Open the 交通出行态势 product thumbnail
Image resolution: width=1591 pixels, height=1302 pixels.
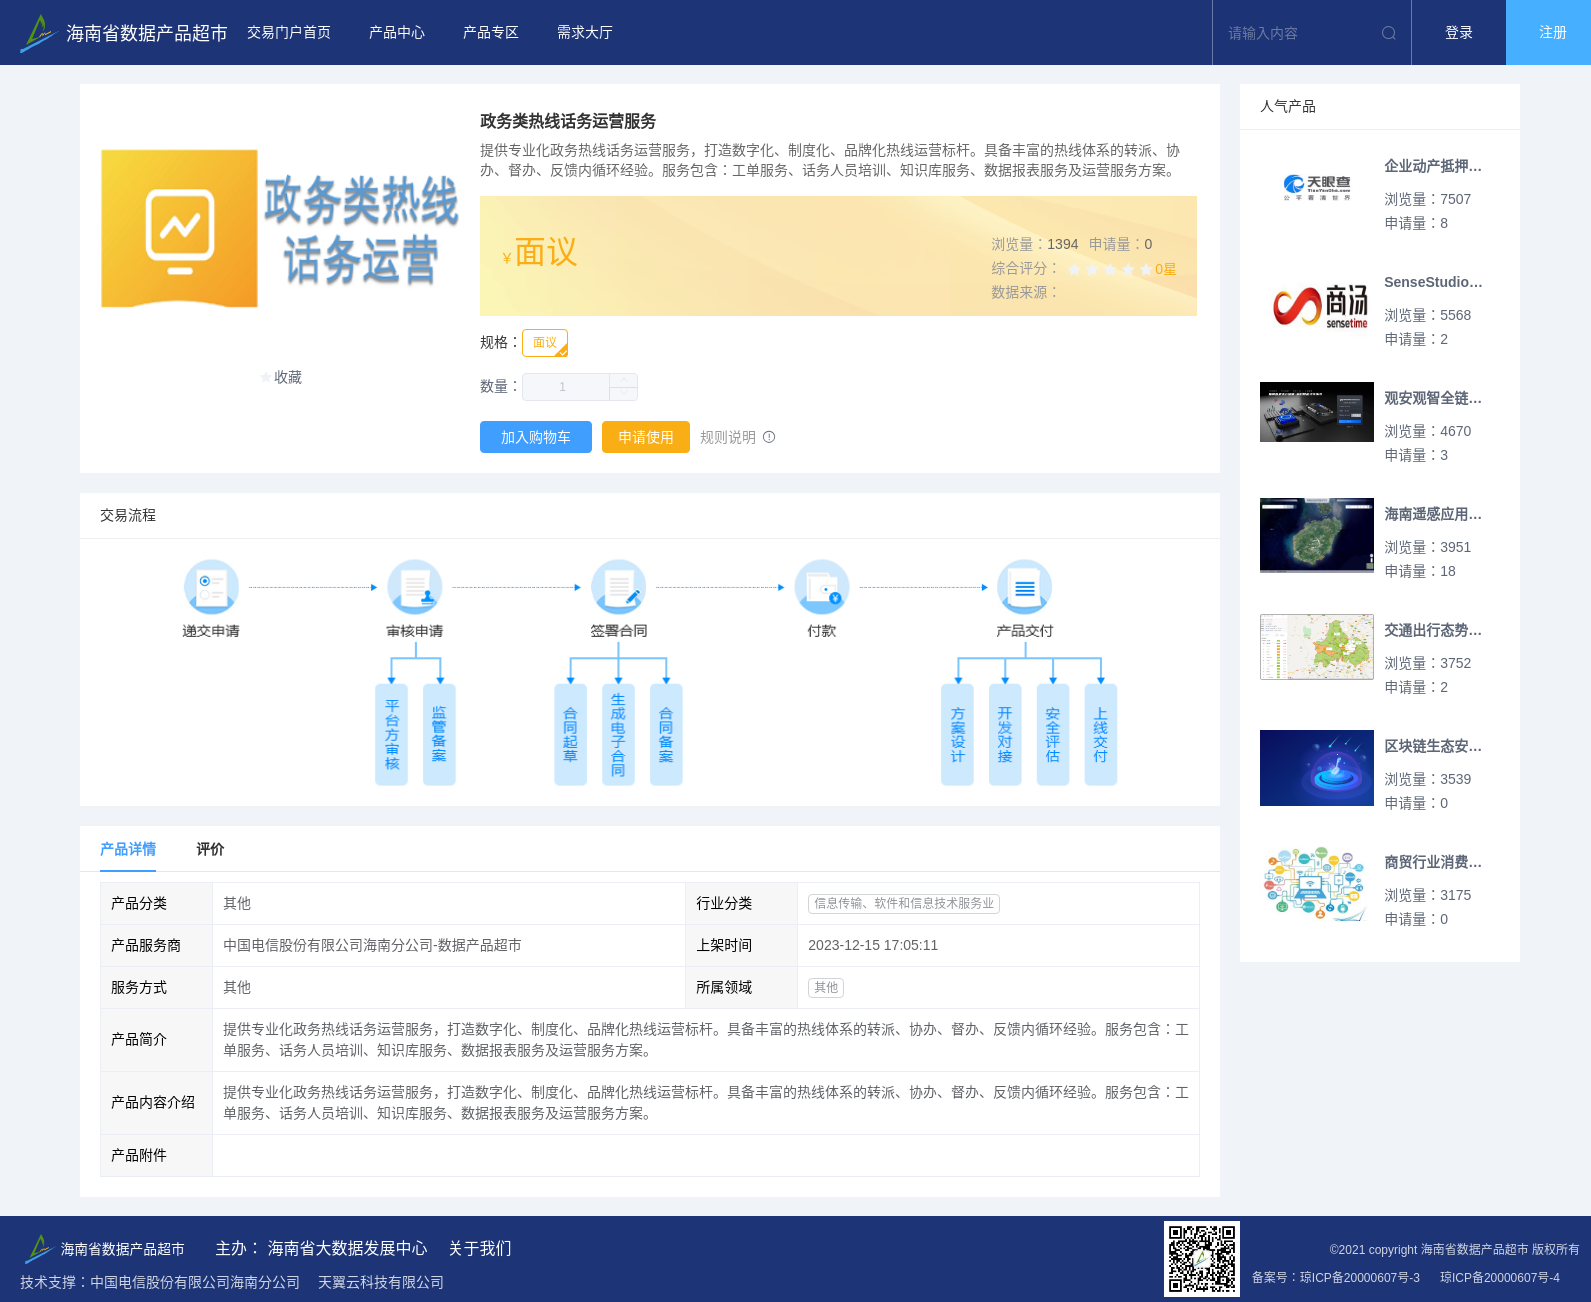tap(1317, 647)
